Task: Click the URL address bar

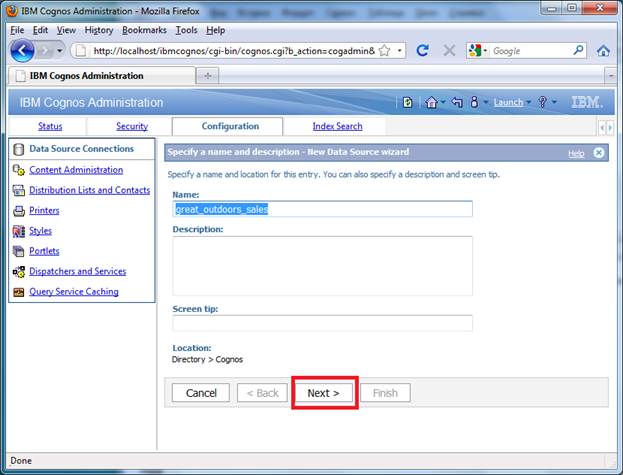Action: (234, 51)
